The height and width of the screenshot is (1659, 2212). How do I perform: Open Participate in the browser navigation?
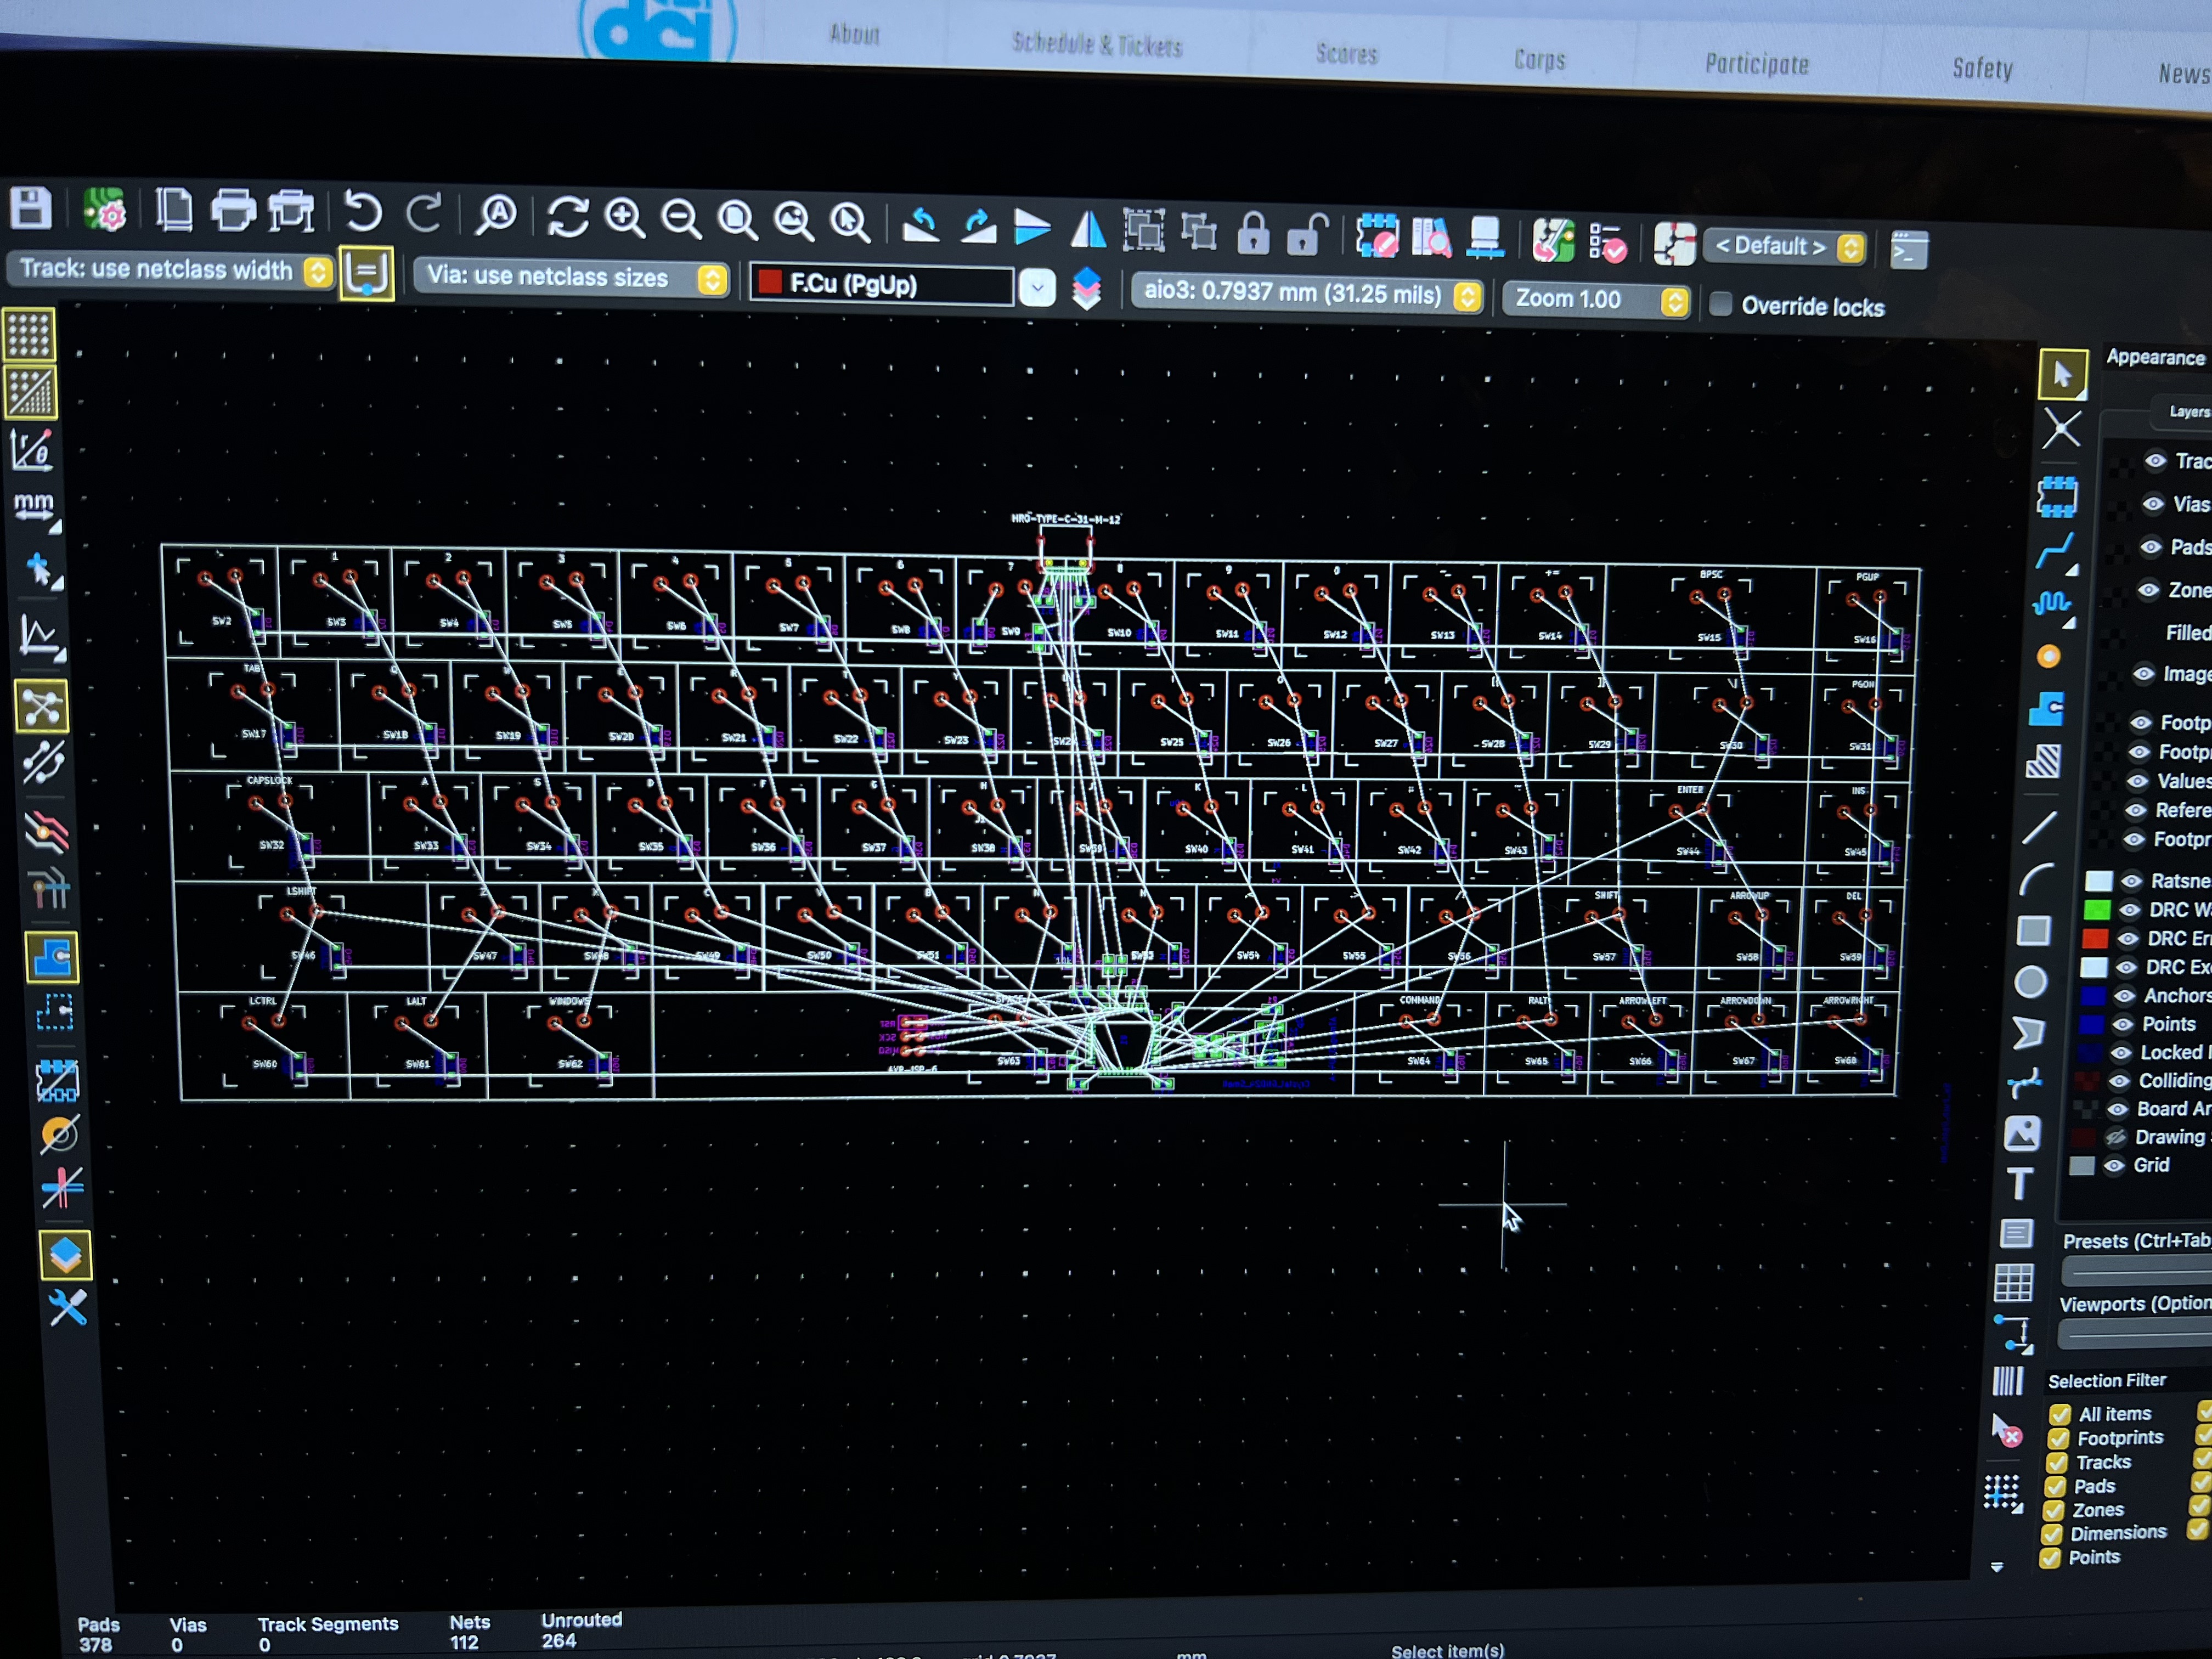[1757, 65]
